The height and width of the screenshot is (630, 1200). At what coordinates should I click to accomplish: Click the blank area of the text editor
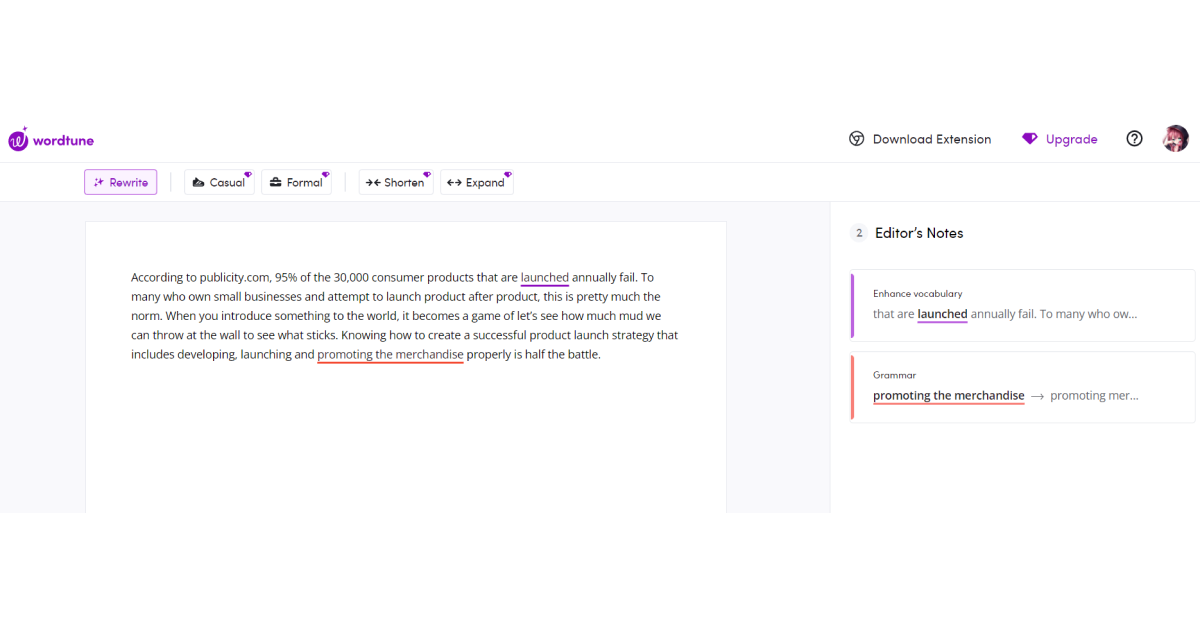[x=405, y=440]
